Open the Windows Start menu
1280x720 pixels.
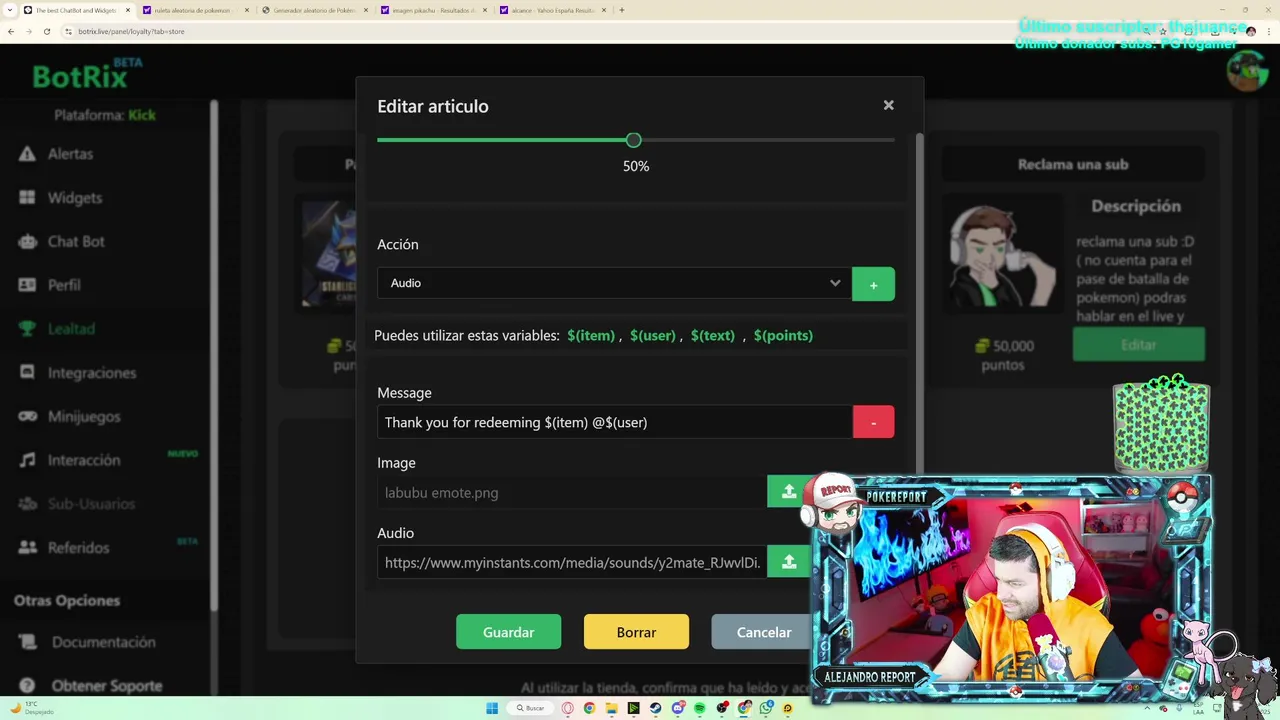pyautogui.click(x=492, y=708)
